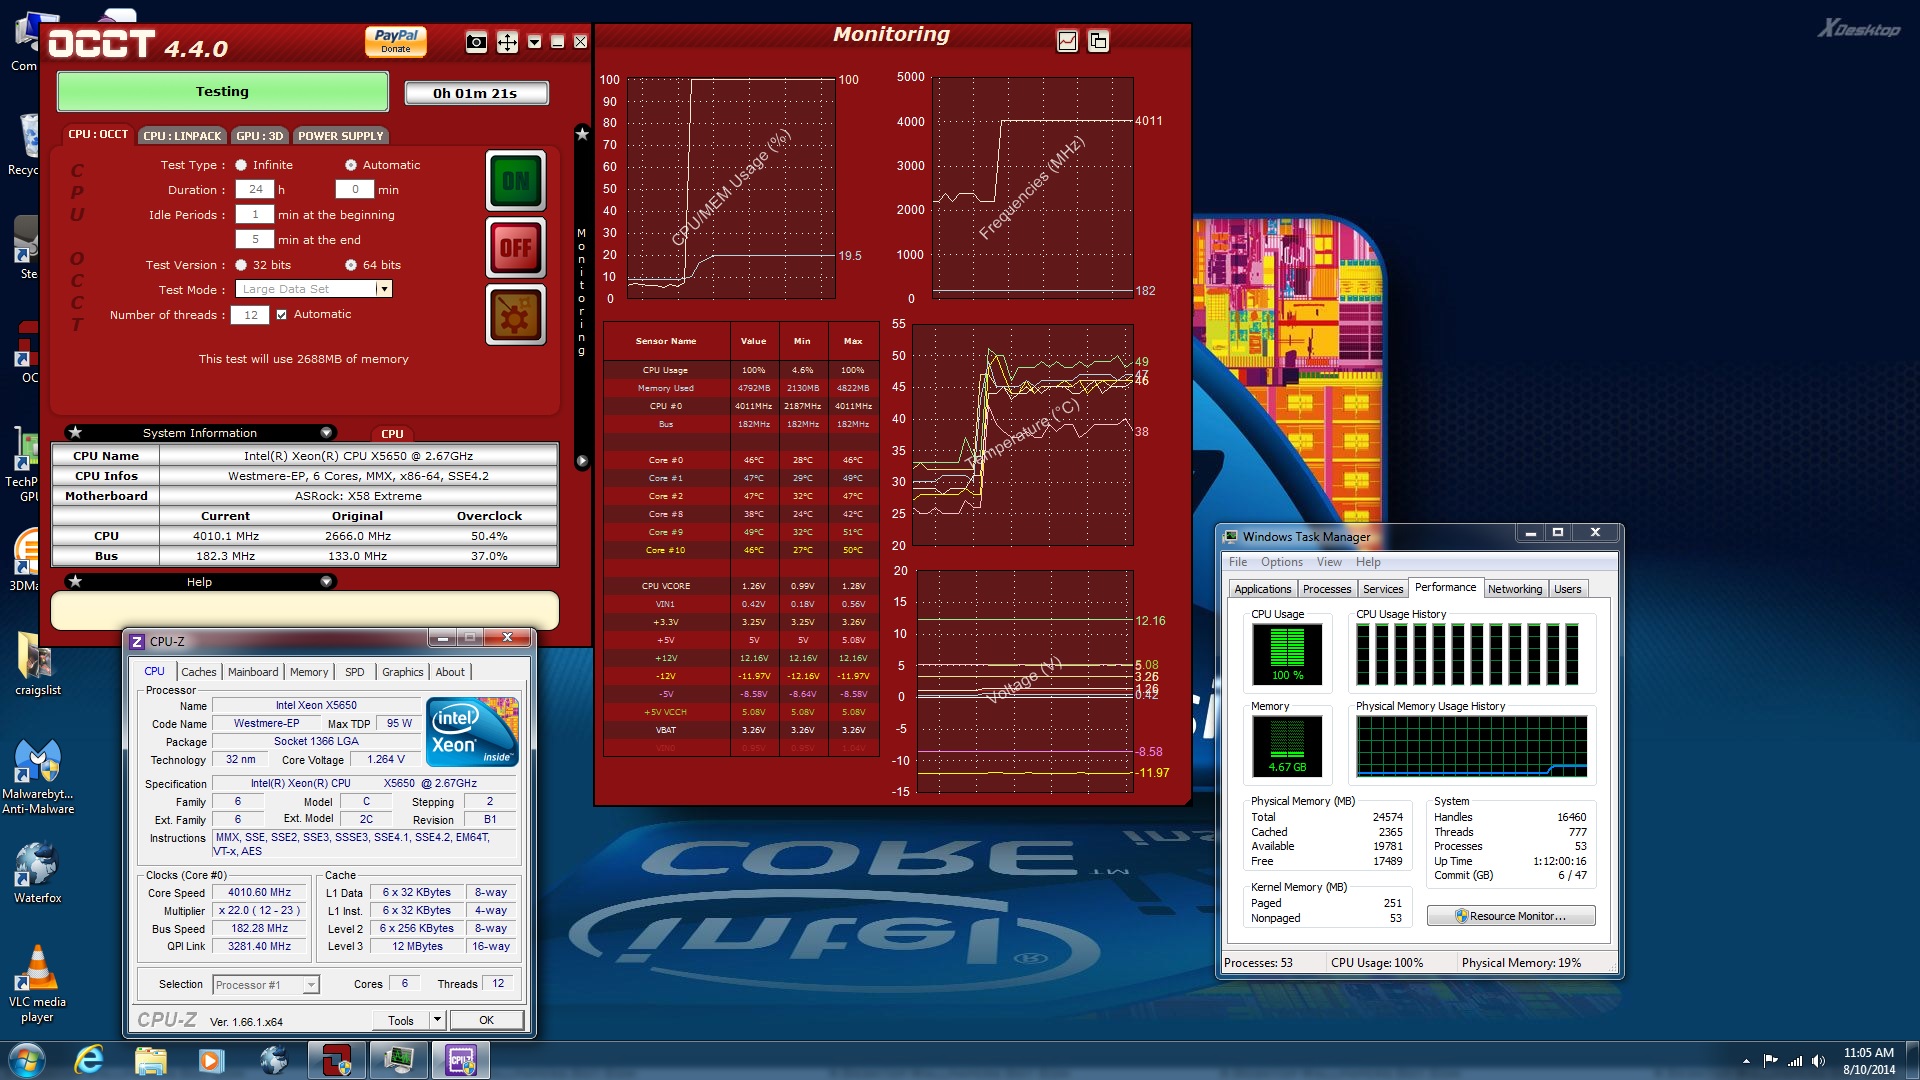The image size is (1920, 1080).
Task: Open the Caches tab in CPU-Z
Action: [198, 672]
